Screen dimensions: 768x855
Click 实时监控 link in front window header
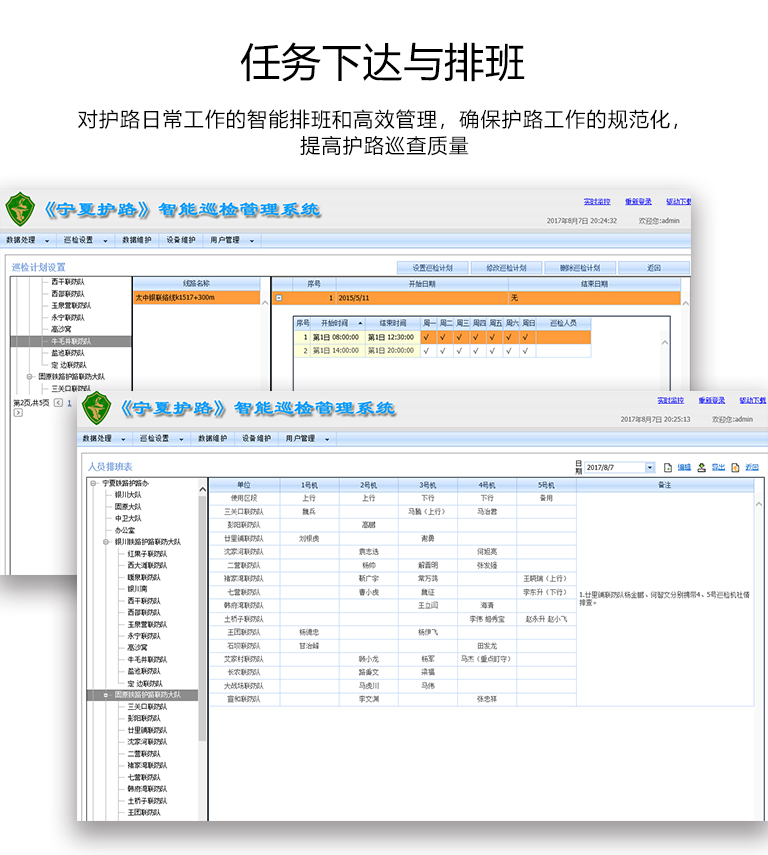pyautogui.click(x=670, y=400)
